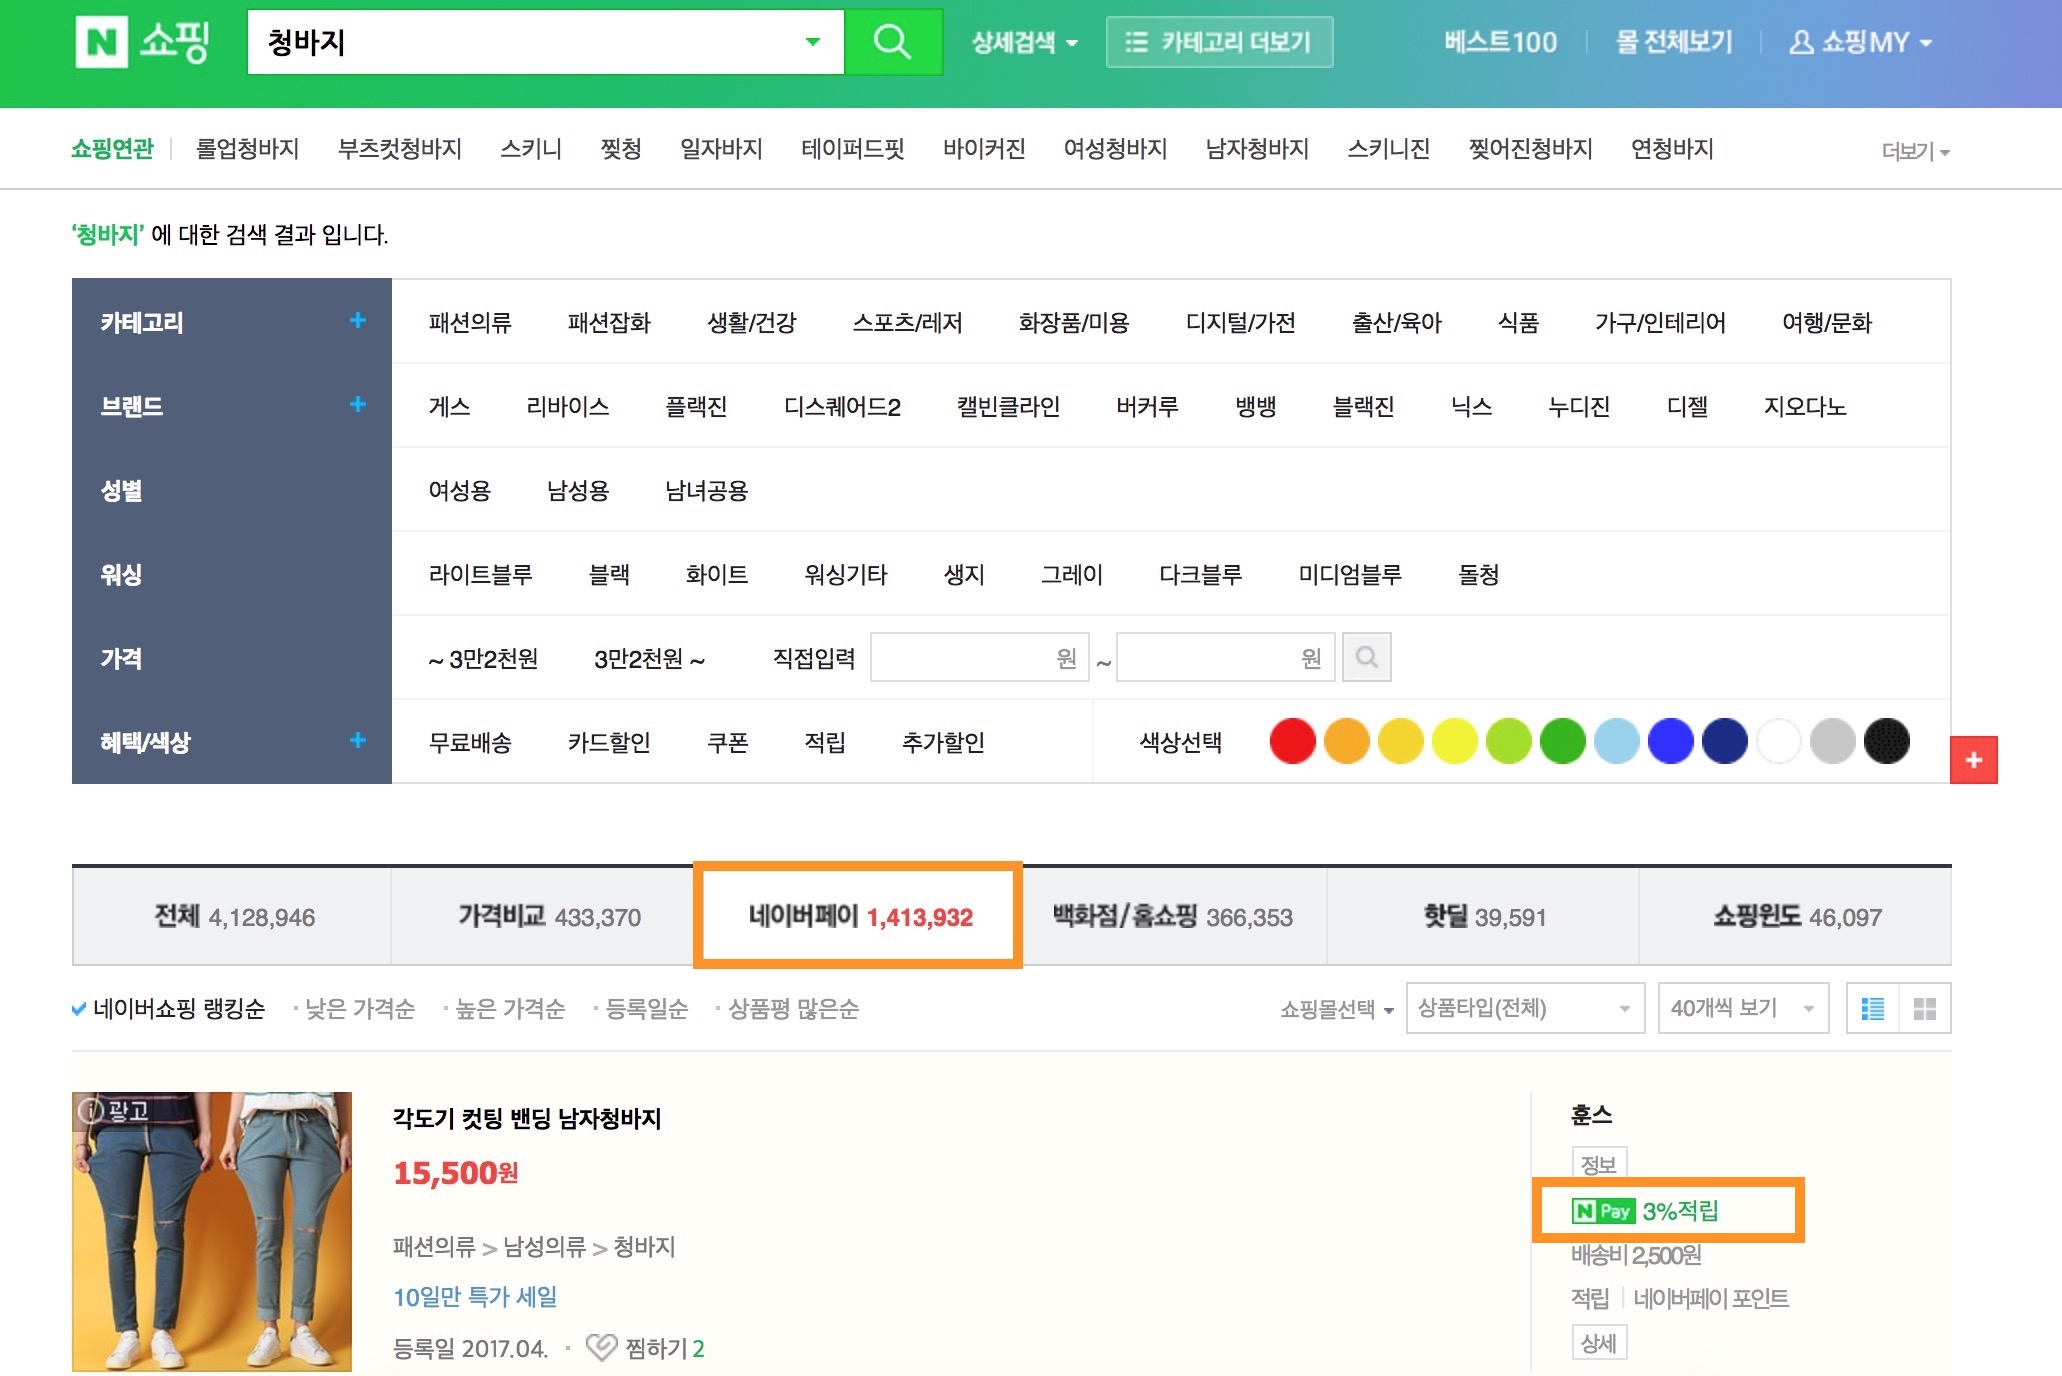Choose gender filter 남녀공용
This screenshot has height=1376, width=2062.
pos(707,490)
